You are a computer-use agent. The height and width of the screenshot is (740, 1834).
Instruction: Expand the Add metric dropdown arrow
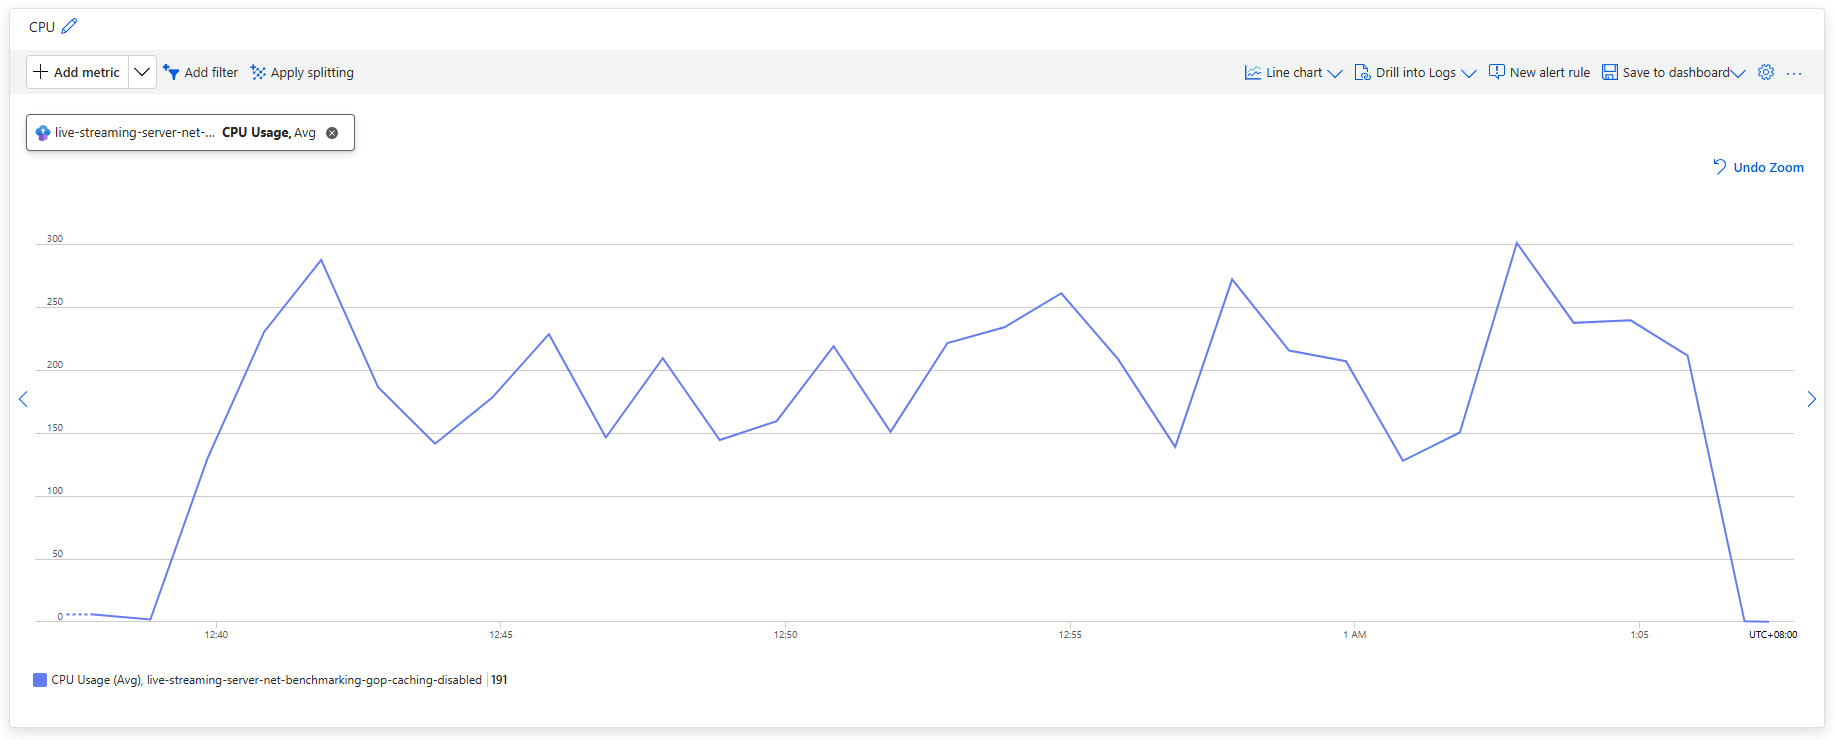(142, 72)
